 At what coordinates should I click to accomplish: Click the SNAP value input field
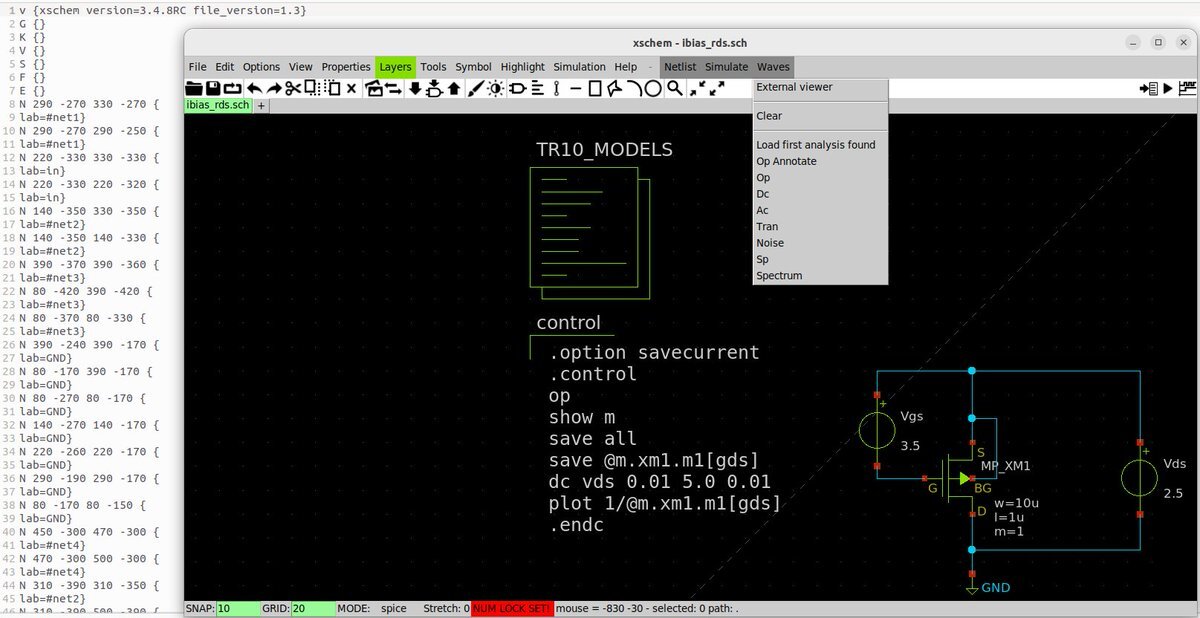[x=238, y=608]
